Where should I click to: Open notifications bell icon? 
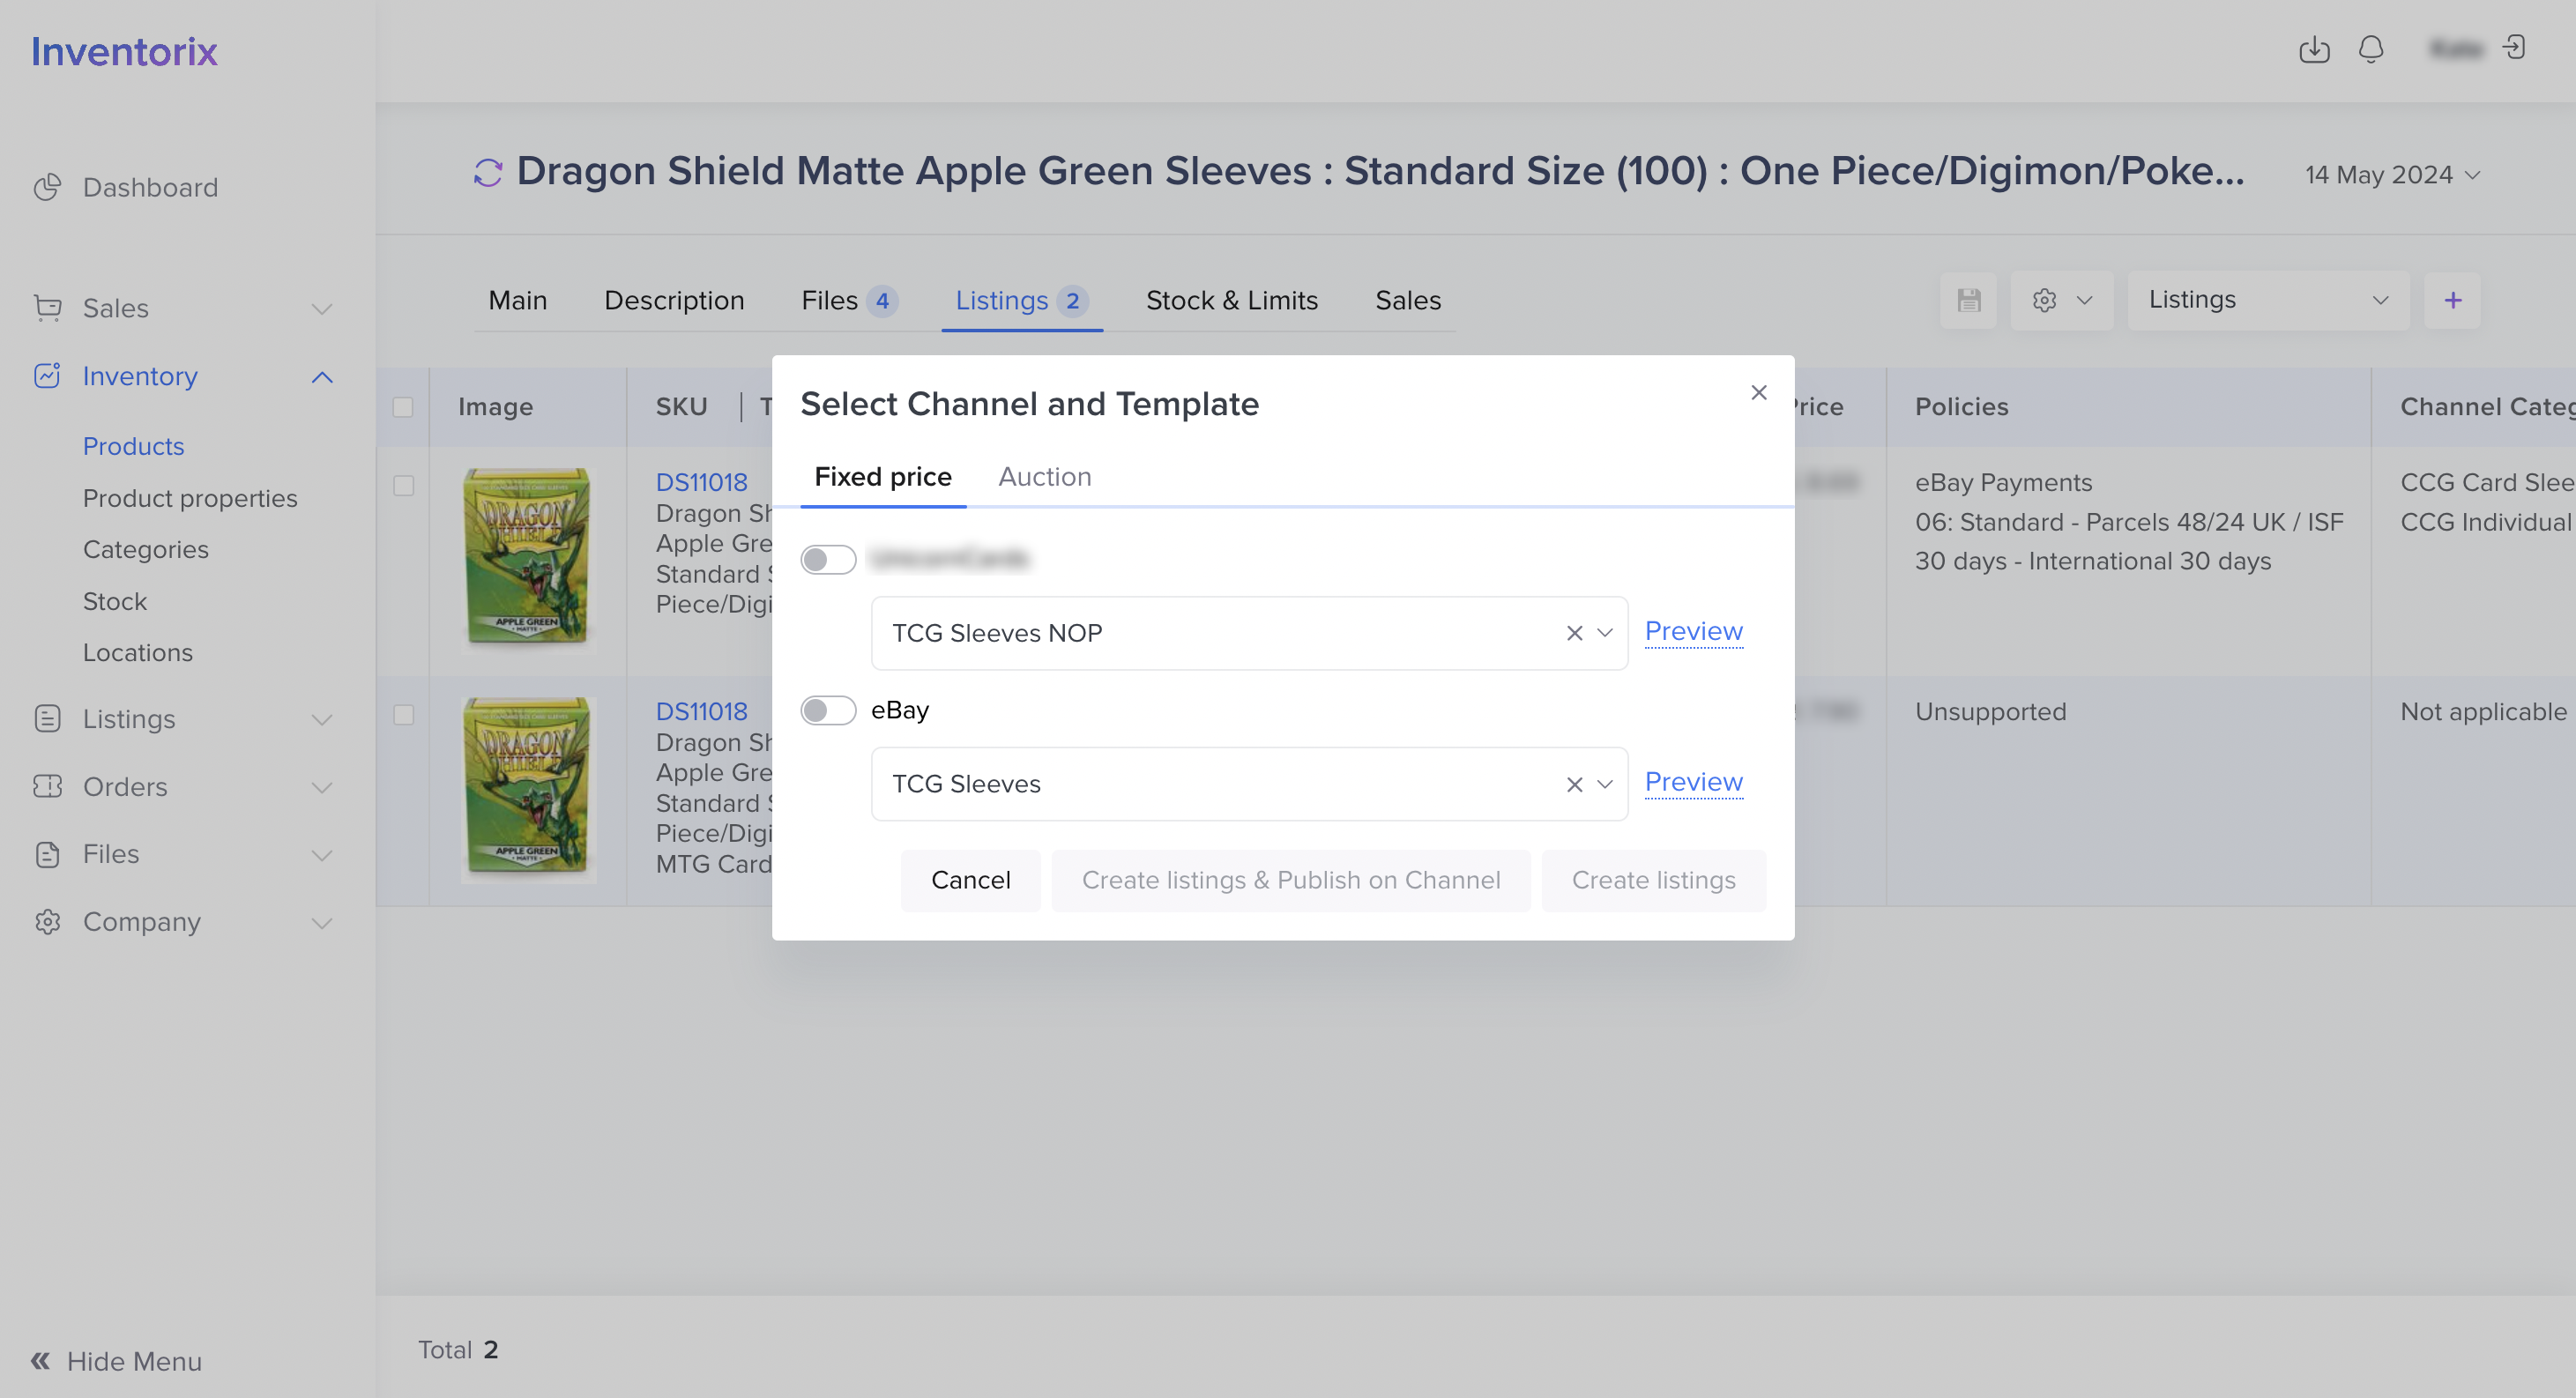2371,49
